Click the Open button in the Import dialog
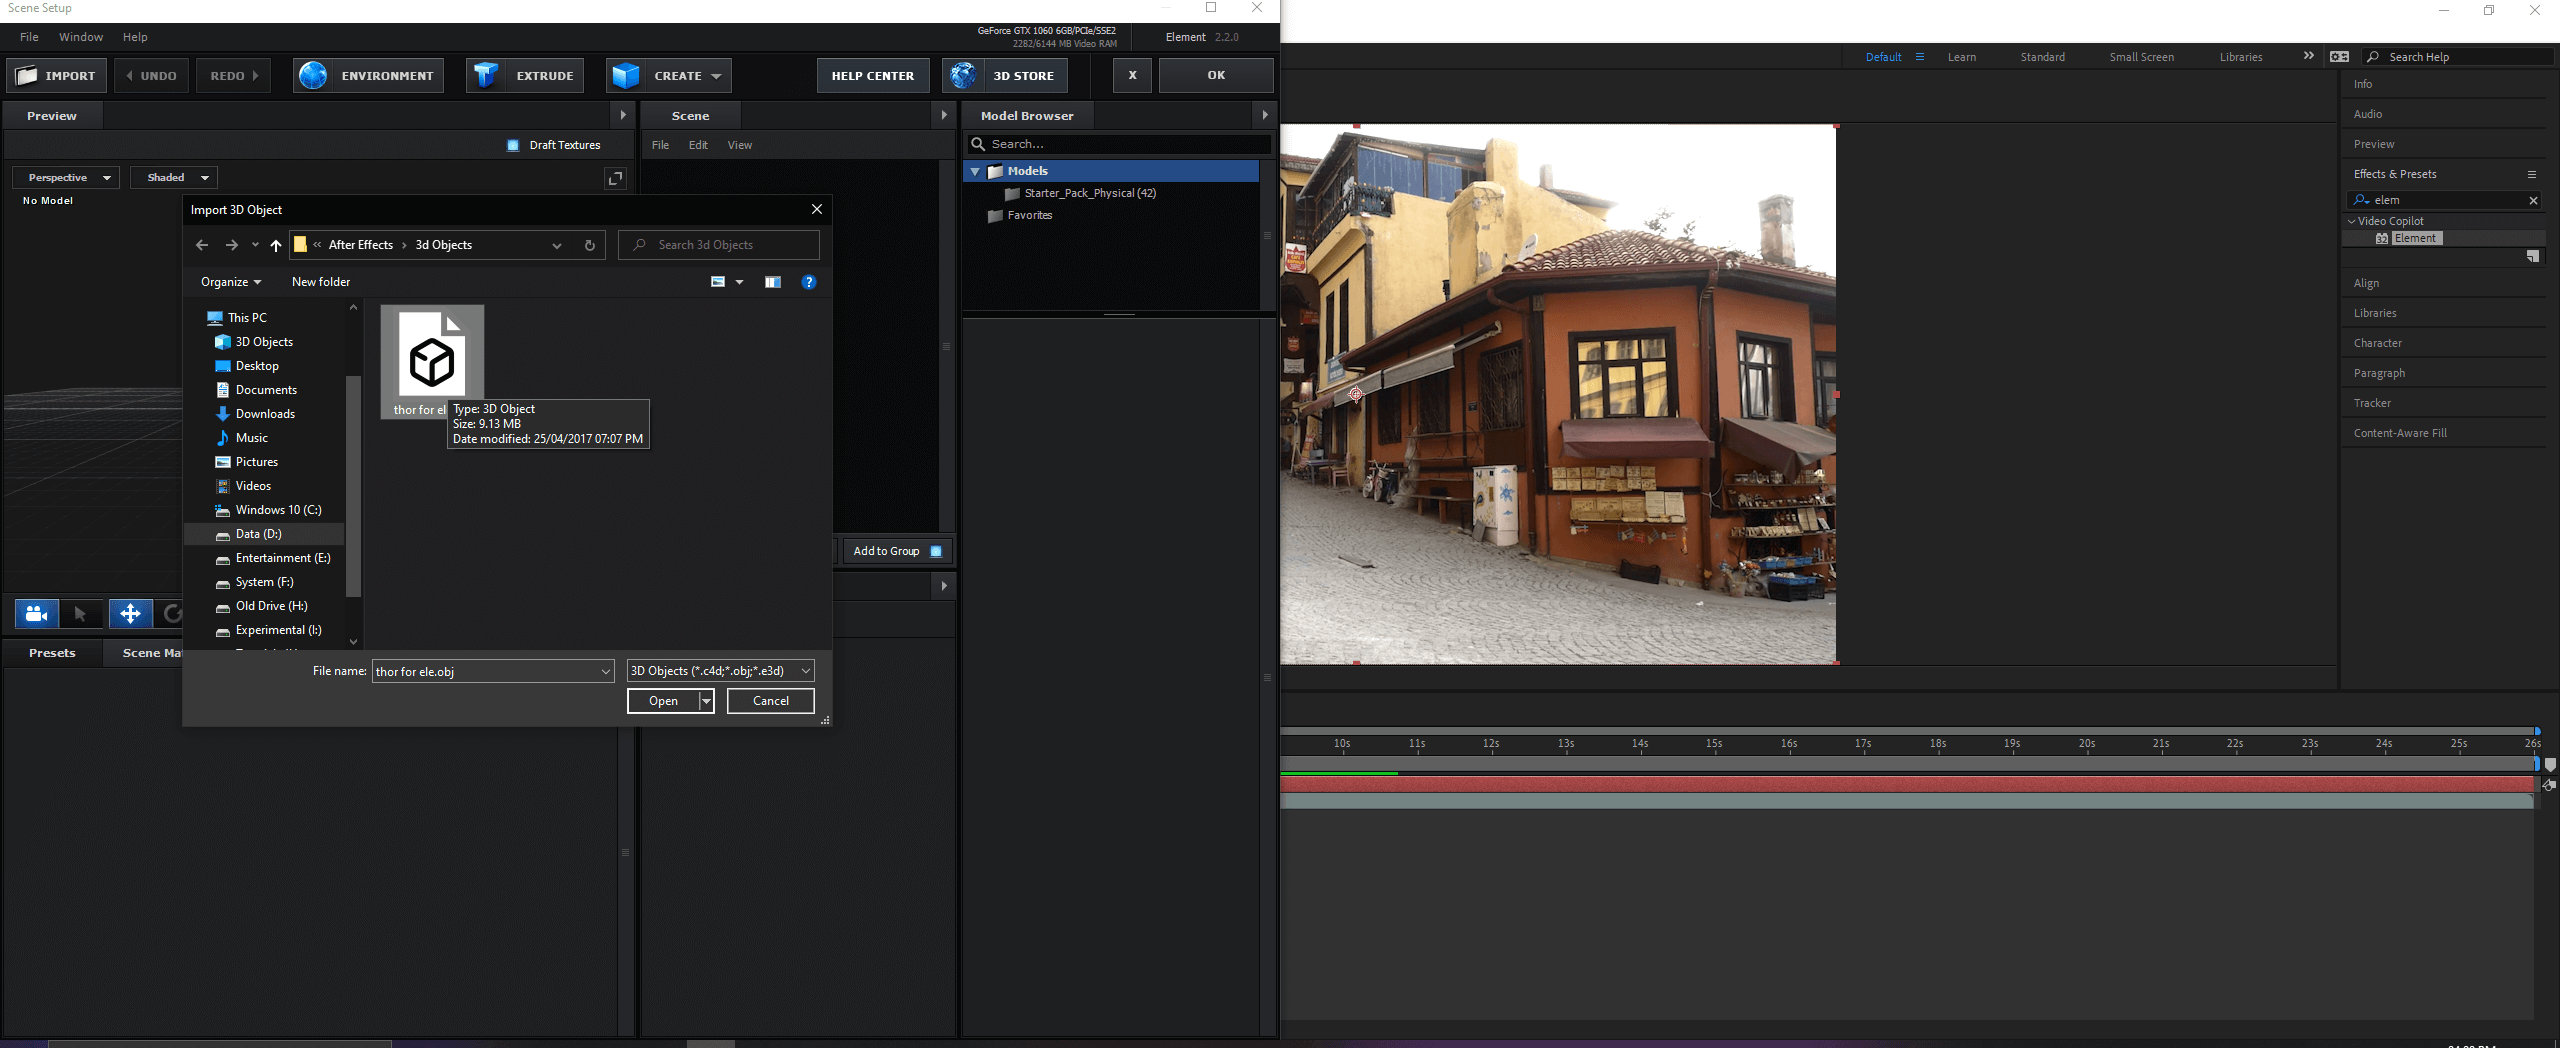The height and width of the screenshot is (1048, 2568). (x=662, y=701)
